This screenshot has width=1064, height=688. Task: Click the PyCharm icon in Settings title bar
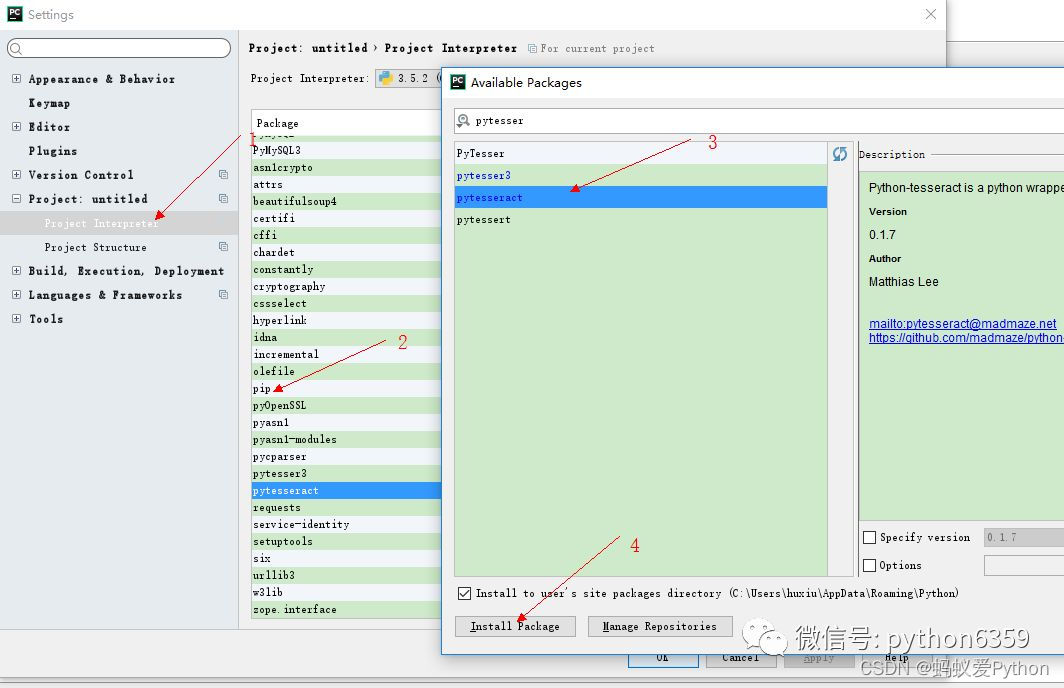pyautogui.click(x=15, y=14)
